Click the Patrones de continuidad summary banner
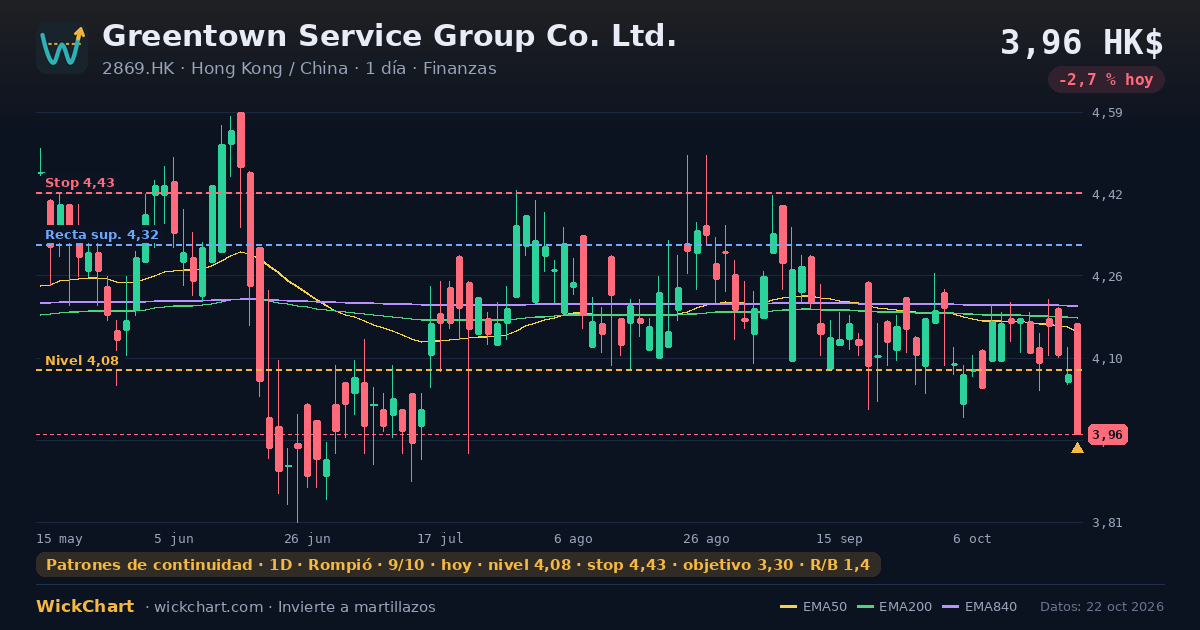 (x=458, y=565)
